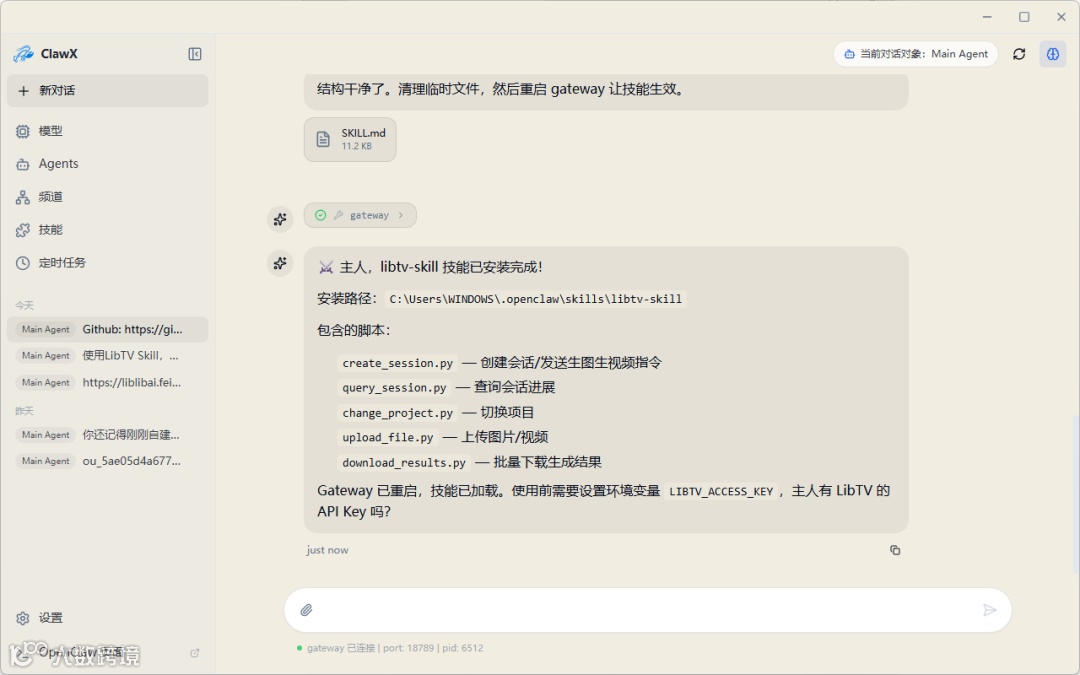Select the conversation 'https://liblibai.fei...'
The image size is (1080, 675).
pos(107,382)
